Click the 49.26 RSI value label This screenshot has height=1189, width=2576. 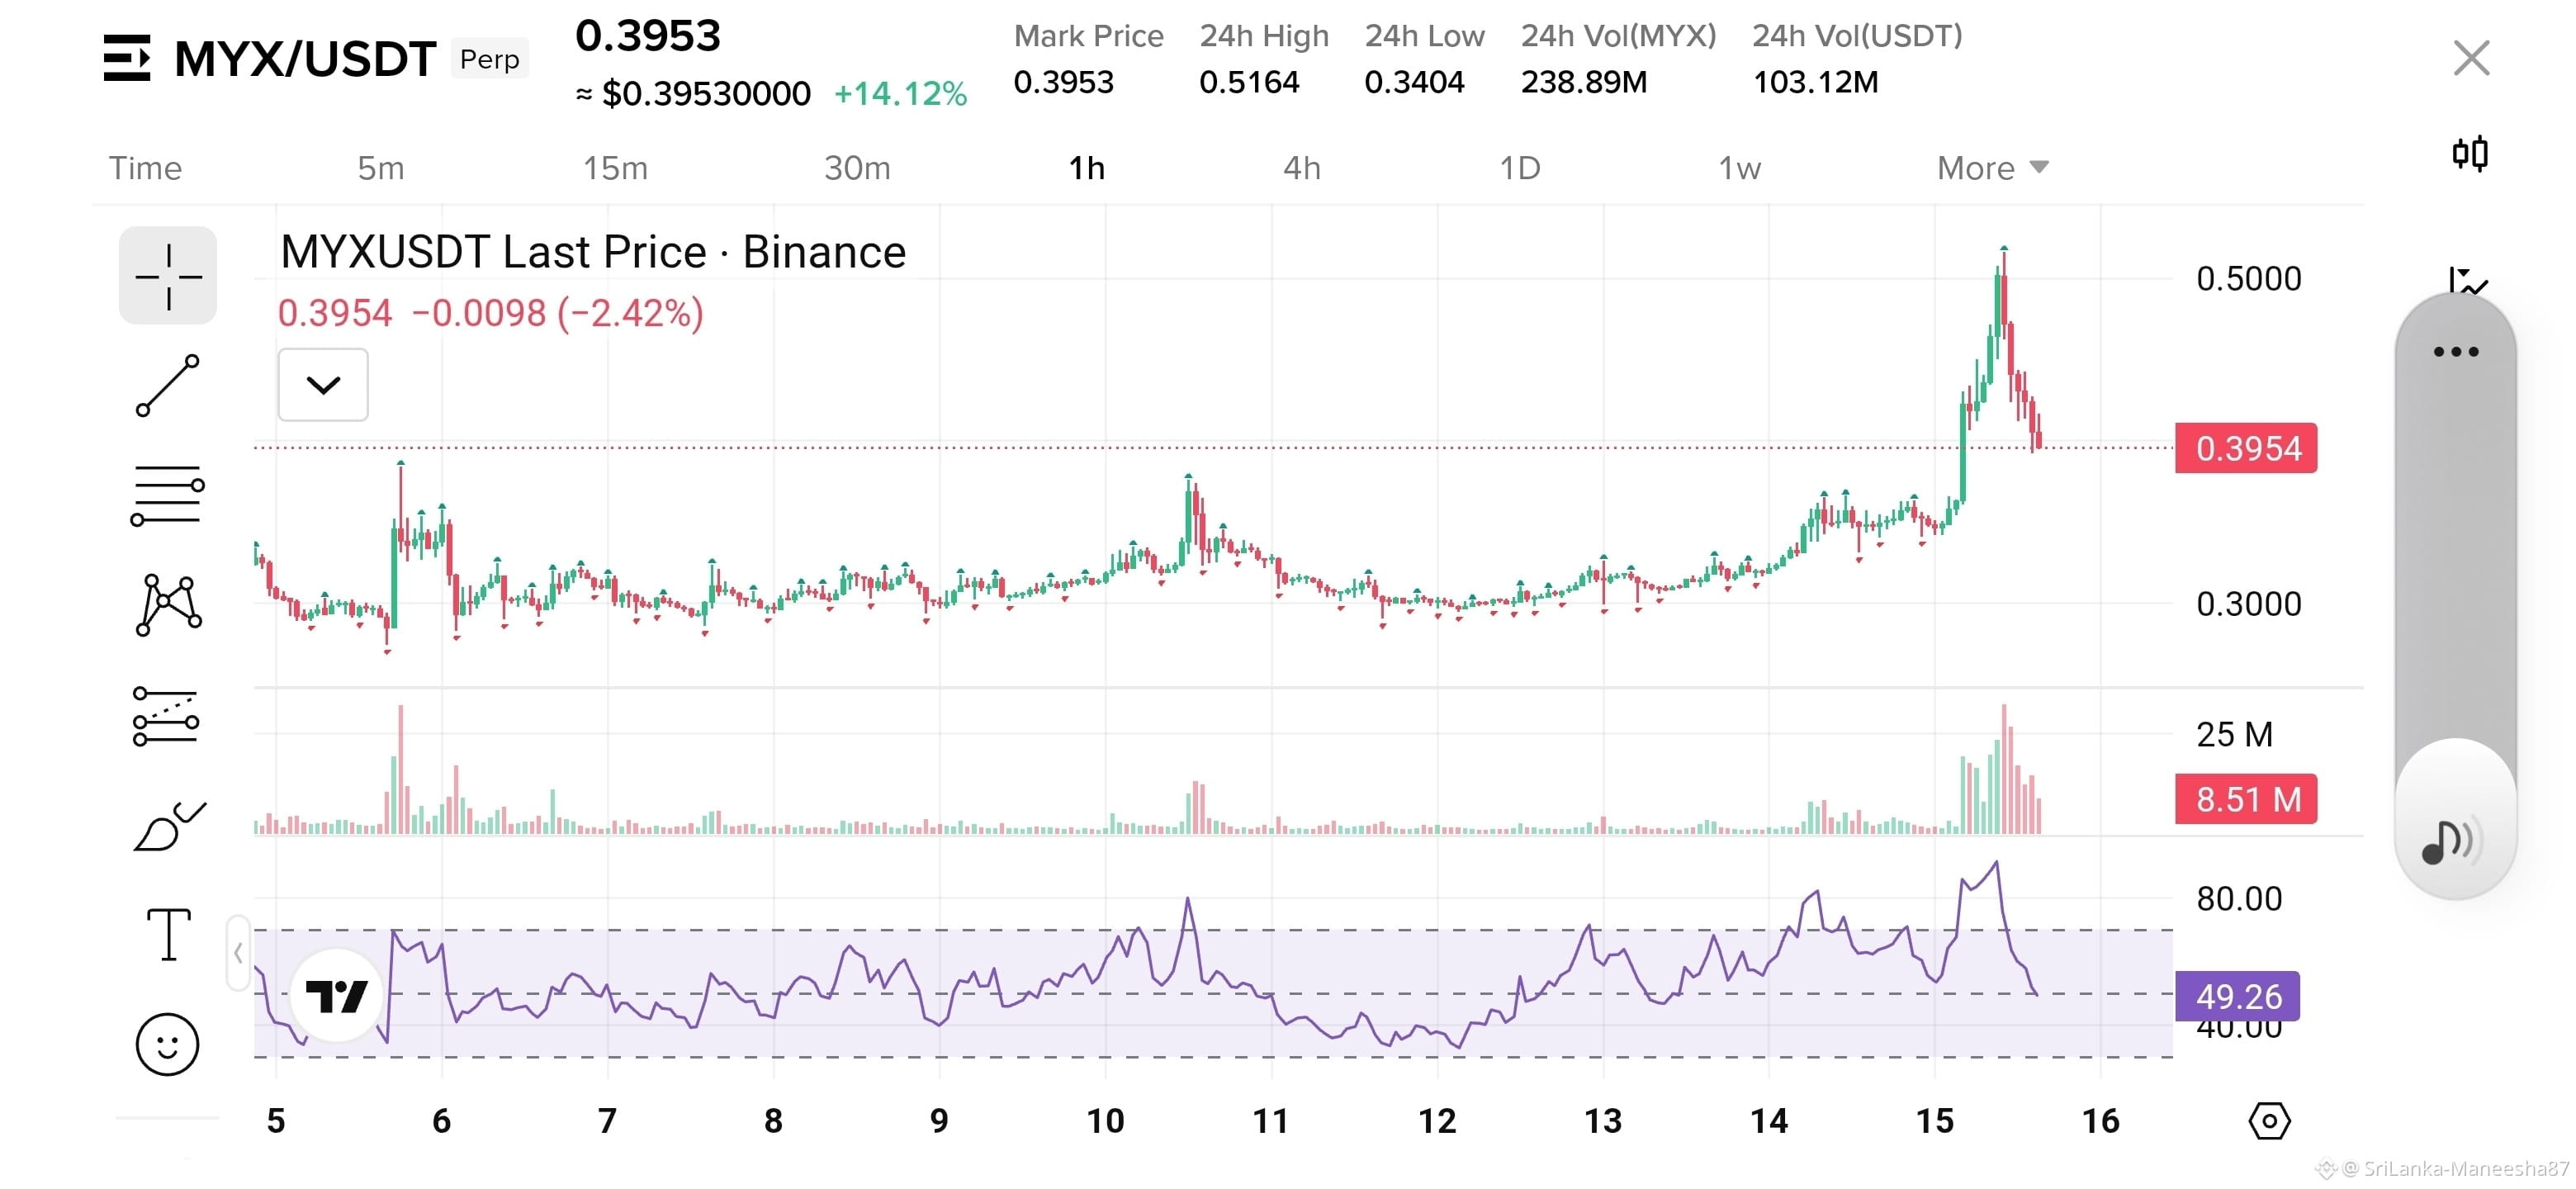tap(2238, 996)
